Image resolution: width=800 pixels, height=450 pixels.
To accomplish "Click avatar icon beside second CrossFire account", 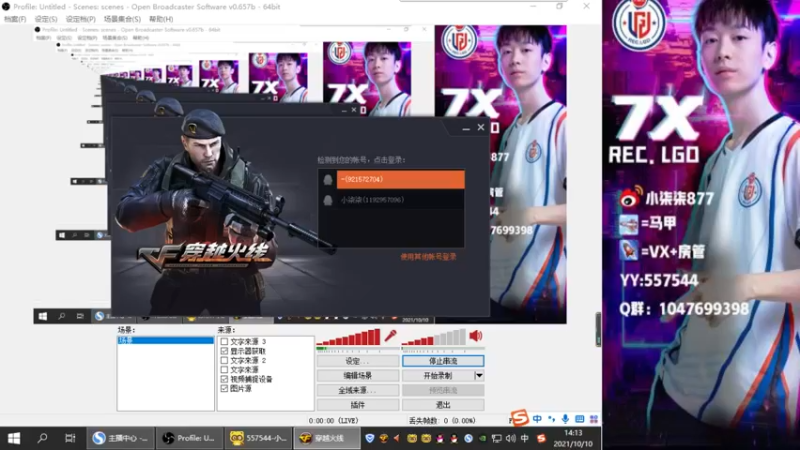I will 328,200.
